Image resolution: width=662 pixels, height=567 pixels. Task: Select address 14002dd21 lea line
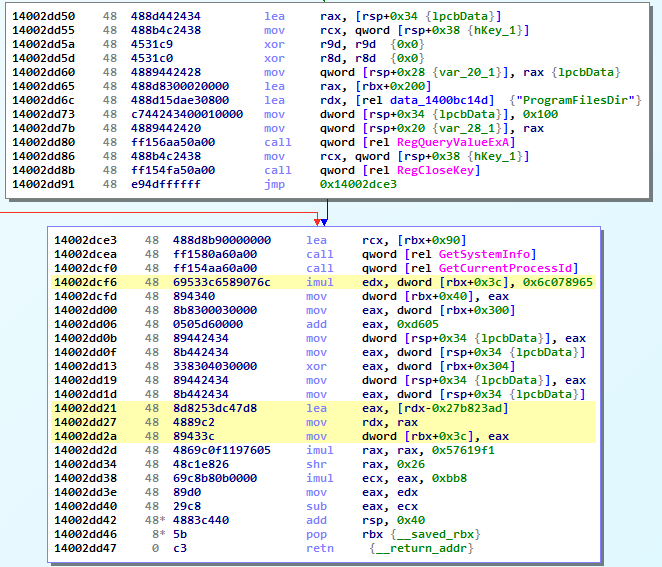click(86, 408)
